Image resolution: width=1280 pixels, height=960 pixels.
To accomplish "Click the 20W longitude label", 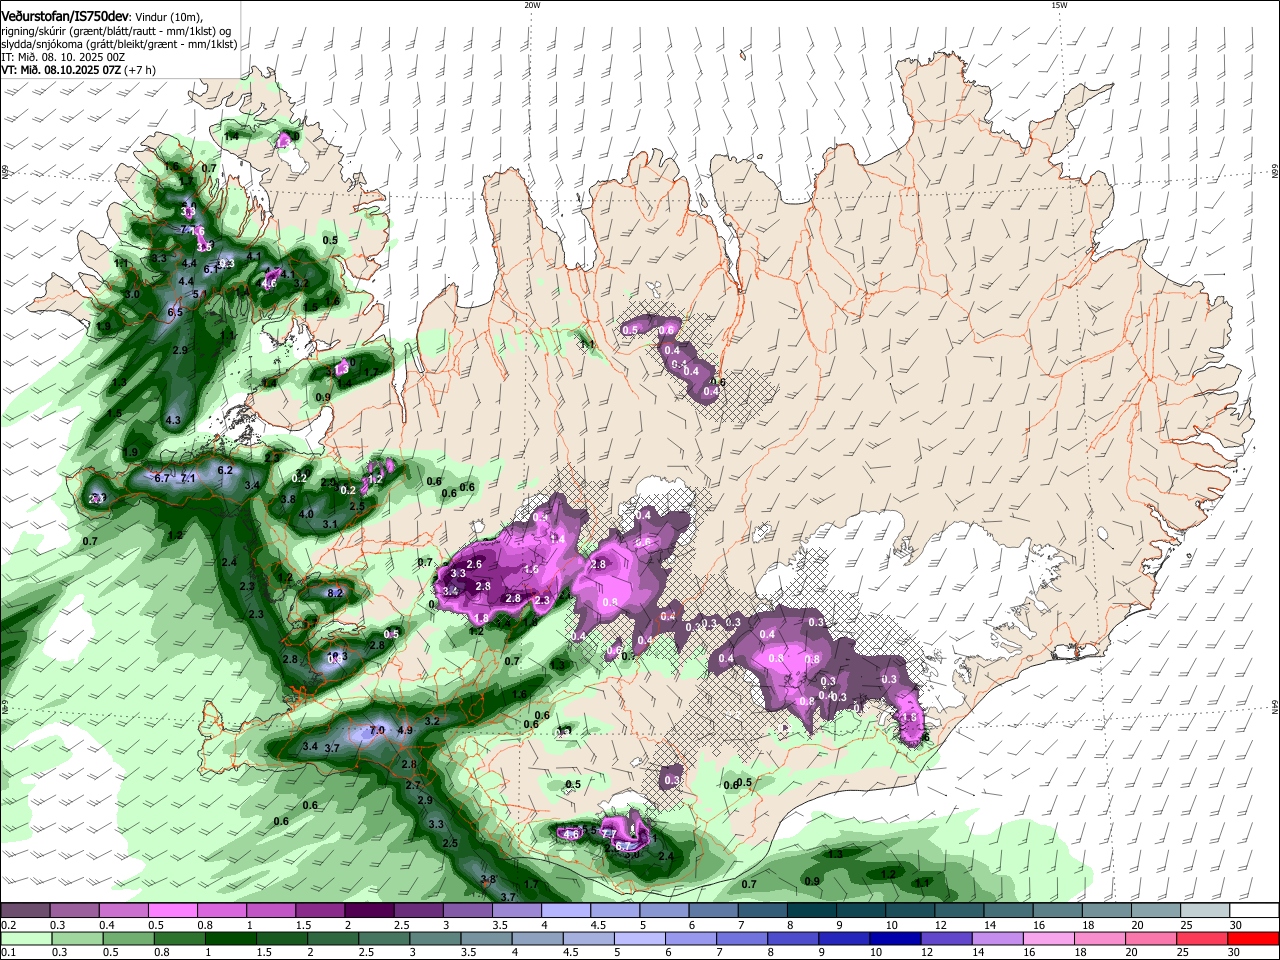I will pyautogui.click(x=532, y=4).
